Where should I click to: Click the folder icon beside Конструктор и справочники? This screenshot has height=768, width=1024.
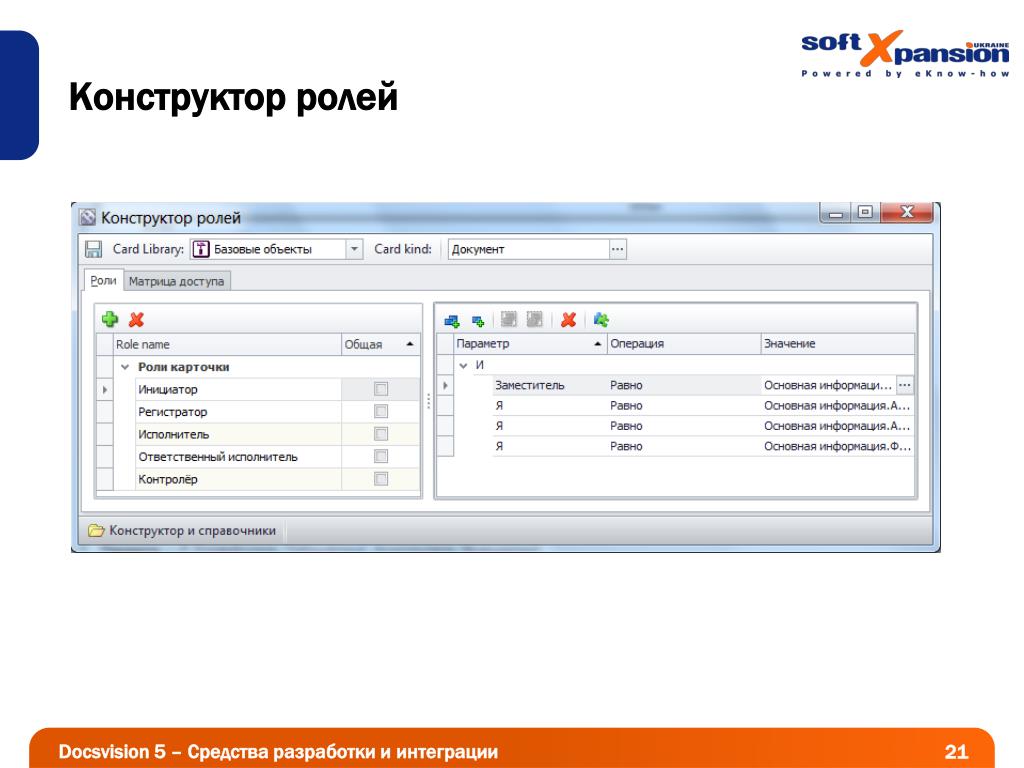click(96, 530)
